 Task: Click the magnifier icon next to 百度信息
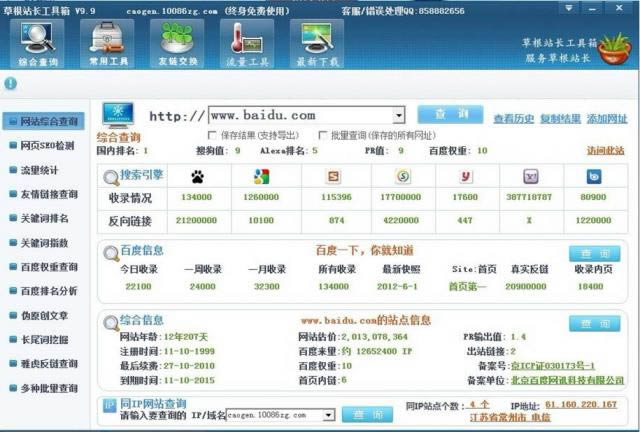click(111, 253)
